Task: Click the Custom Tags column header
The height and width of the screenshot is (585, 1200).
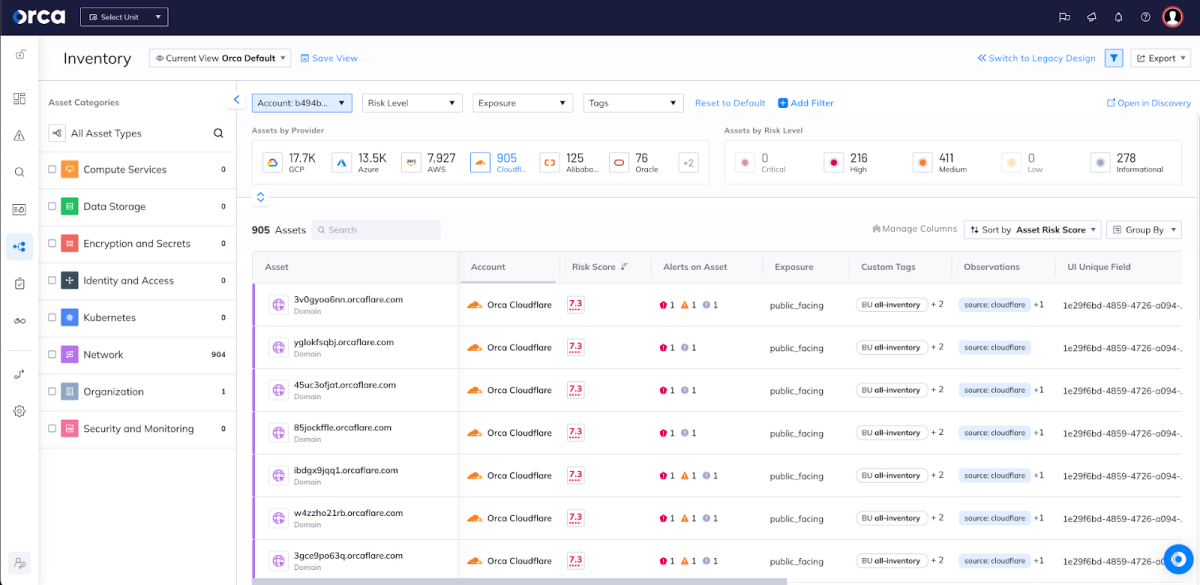Action: (x=889, y=267)
